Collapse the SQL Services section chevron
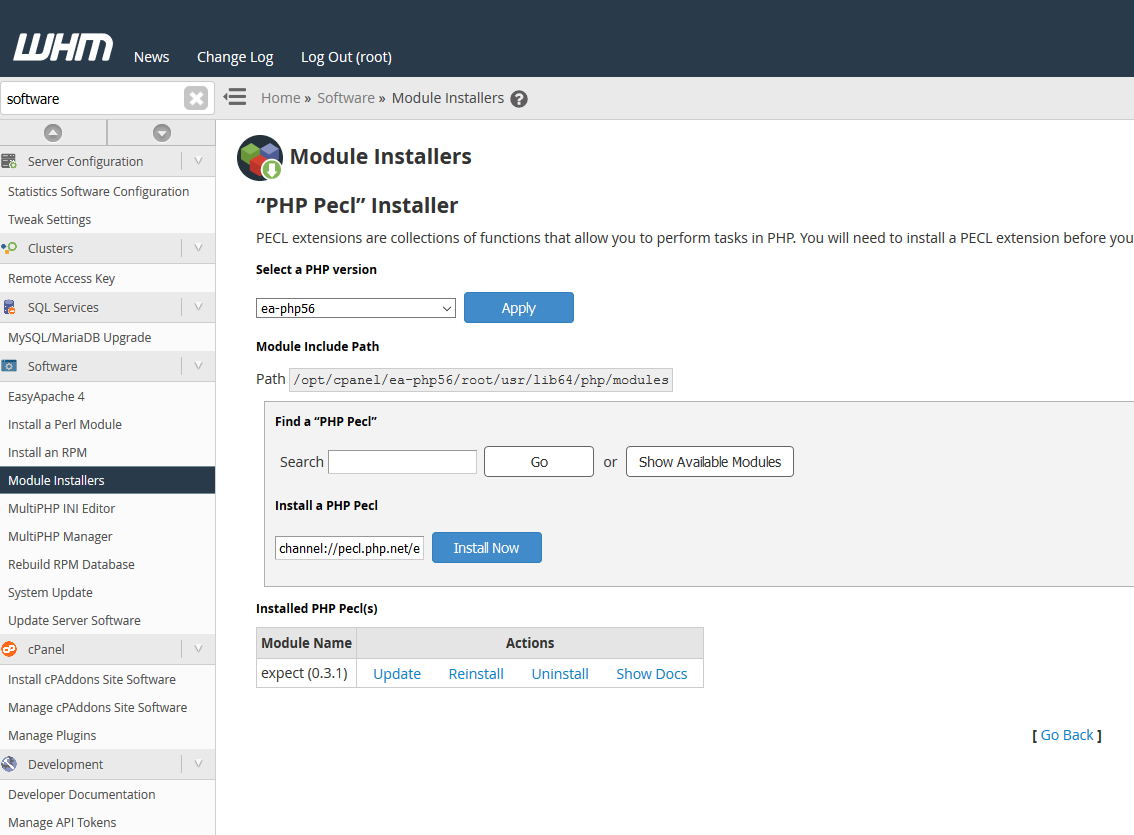The width and height of the screenshot is (1134, 835). (x=198, y=307)
